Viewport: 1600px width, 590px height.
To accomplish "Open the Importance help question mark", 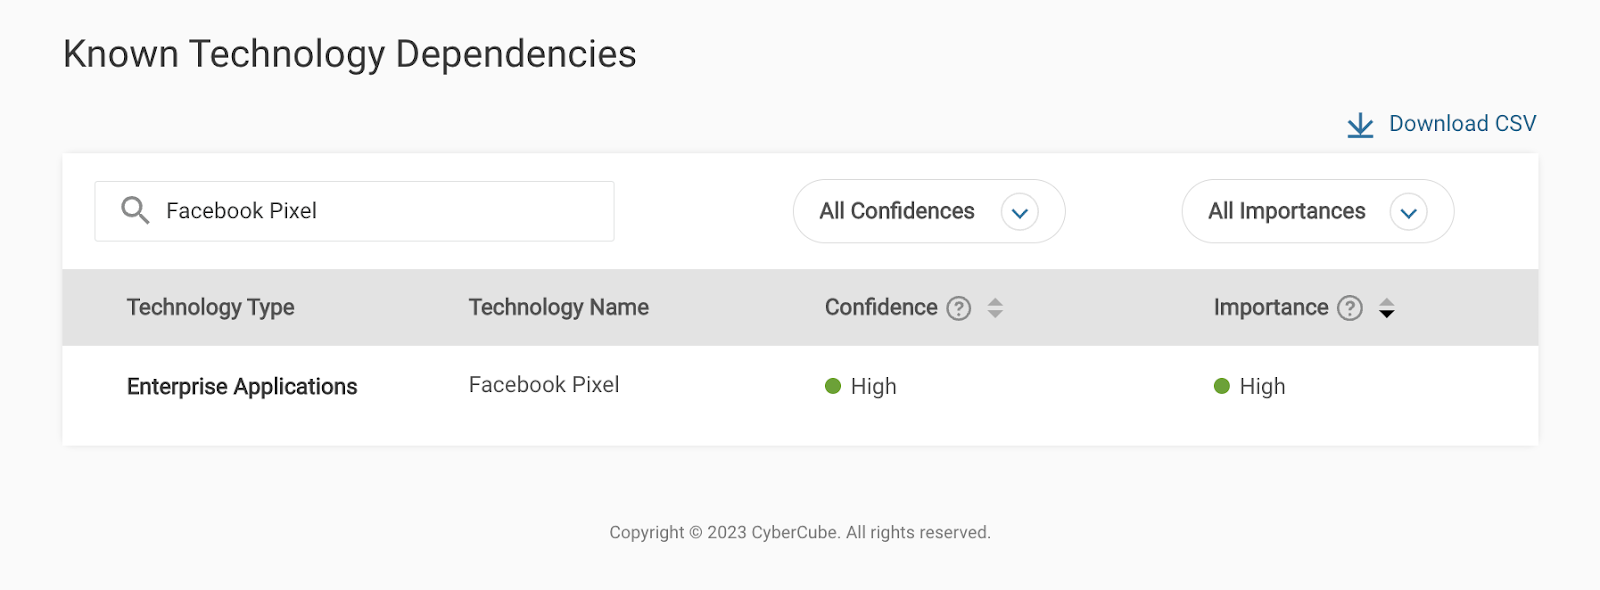I will coord(1350,308).
